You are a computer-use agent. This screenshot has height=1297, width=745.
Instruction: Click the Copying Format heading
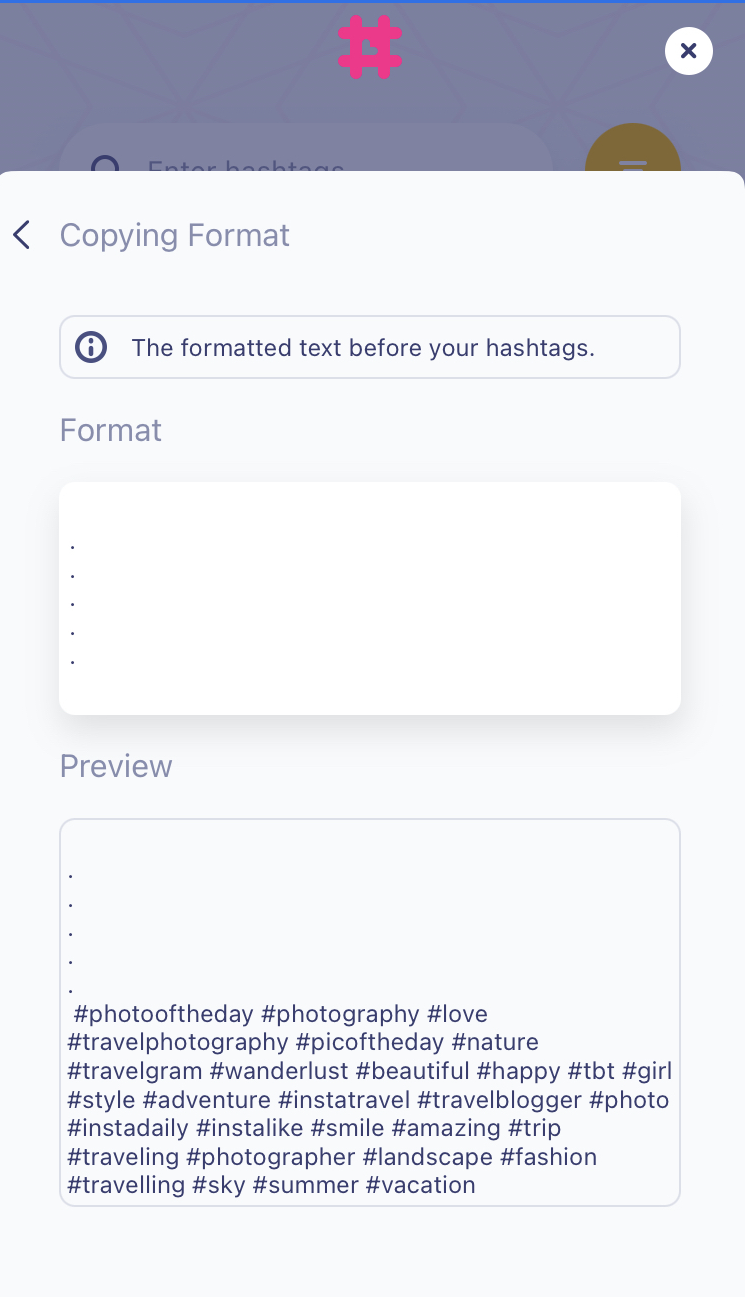175,235
